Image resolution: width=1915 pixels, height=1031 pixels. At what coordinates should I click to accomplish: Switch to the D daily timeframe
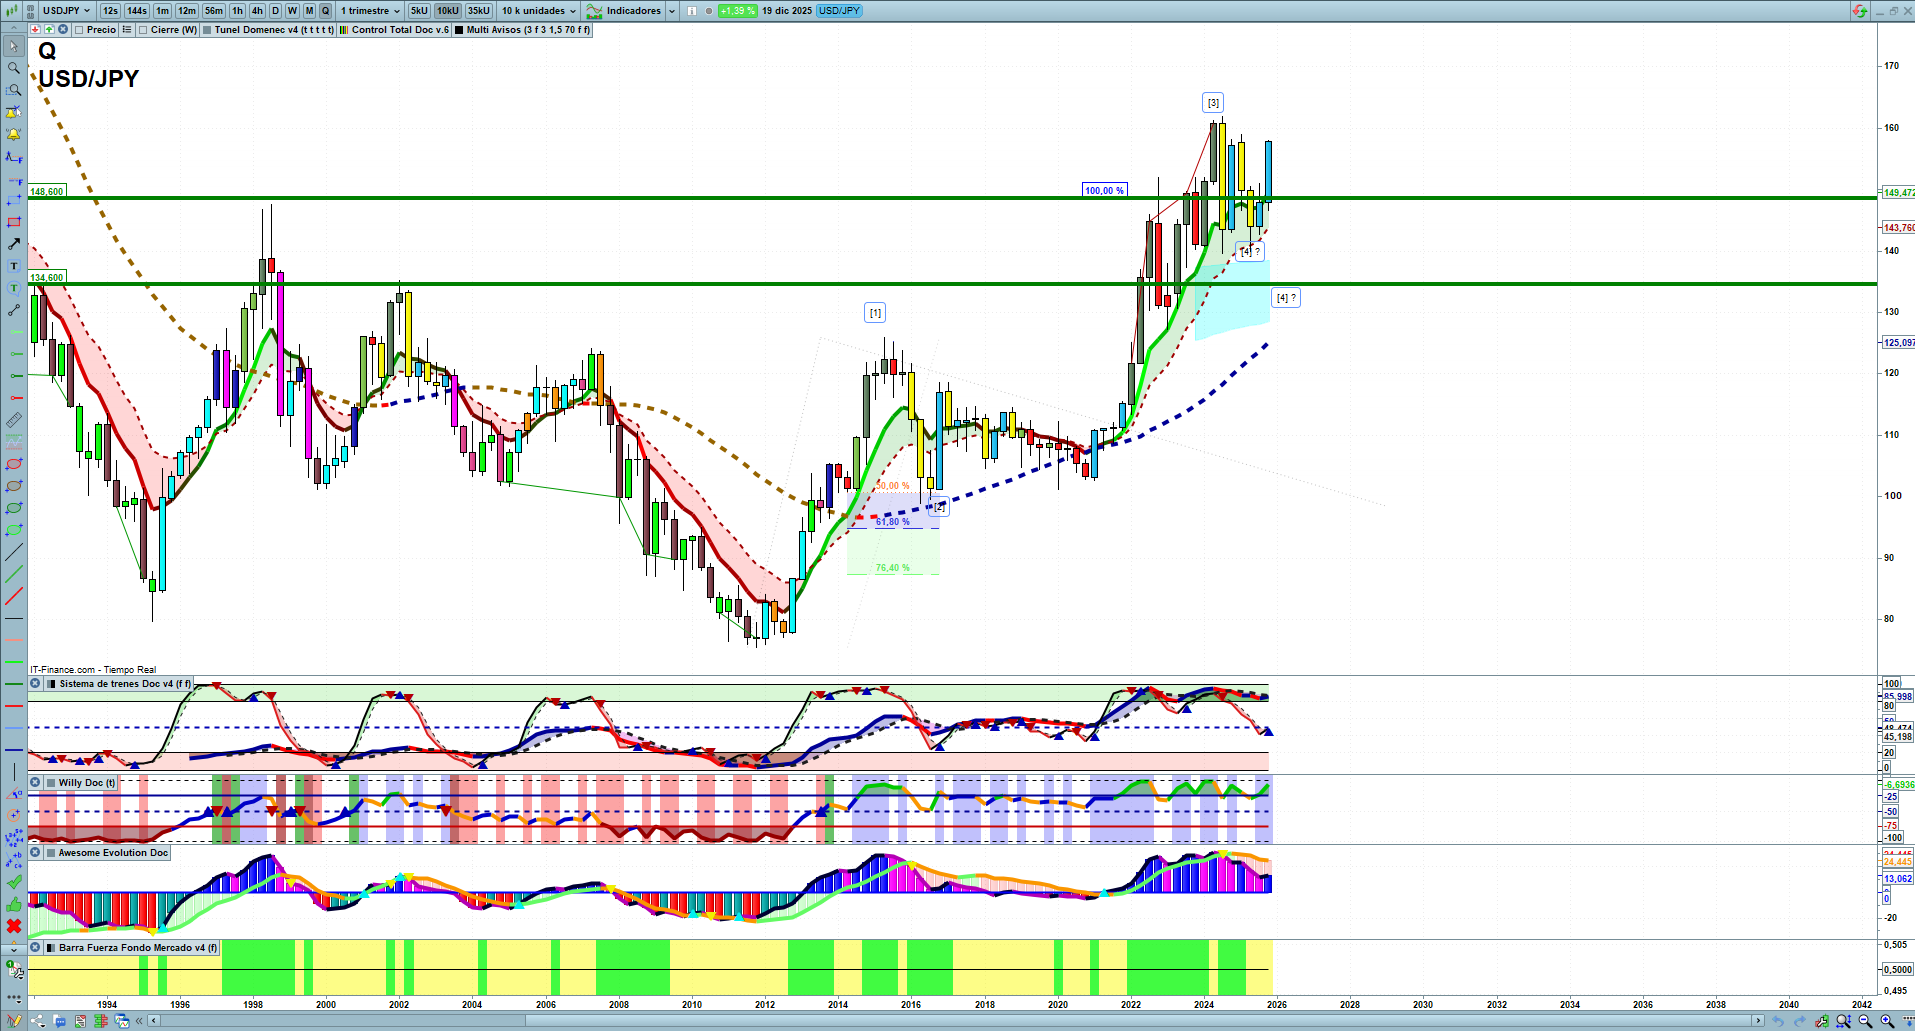pos(275,11)
